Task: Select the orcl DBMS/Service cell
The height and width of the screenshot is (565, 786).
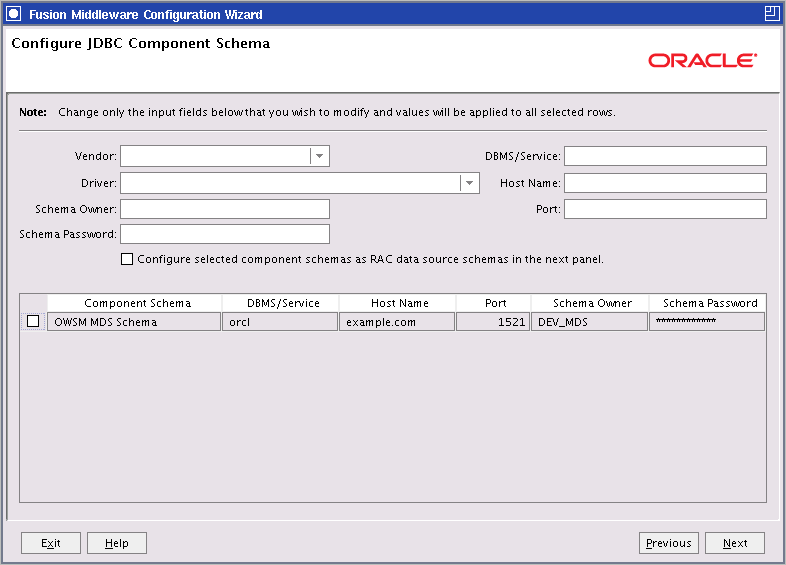Action: click(x=280, y=322)
